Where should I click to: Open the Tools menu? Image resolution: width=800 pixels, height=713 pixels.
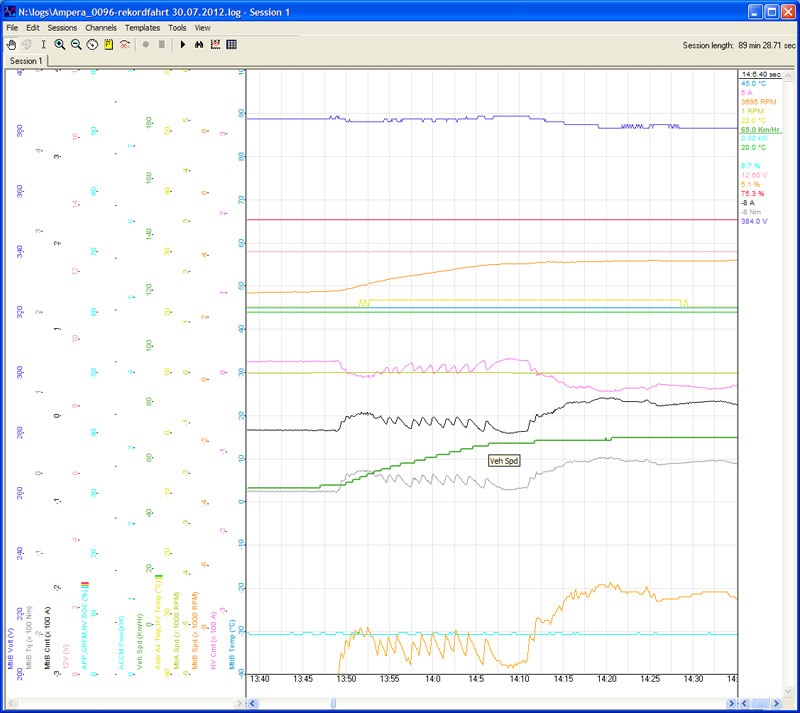tap(177, 28)
